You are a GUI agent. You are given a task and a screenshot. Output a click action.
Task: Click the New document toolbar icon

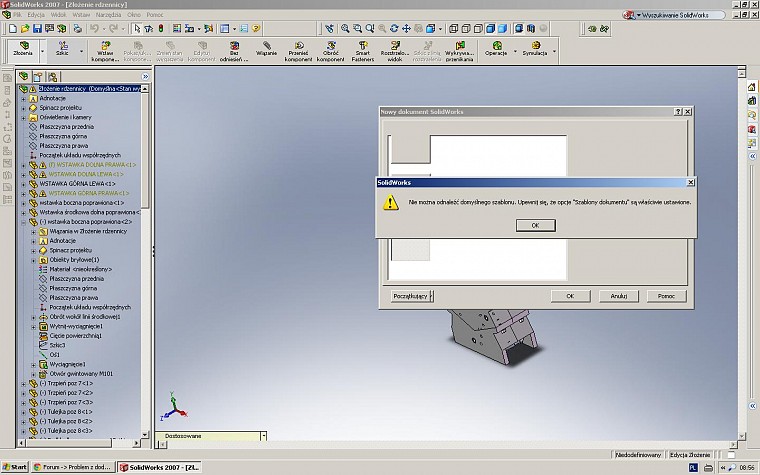(13, 29)
